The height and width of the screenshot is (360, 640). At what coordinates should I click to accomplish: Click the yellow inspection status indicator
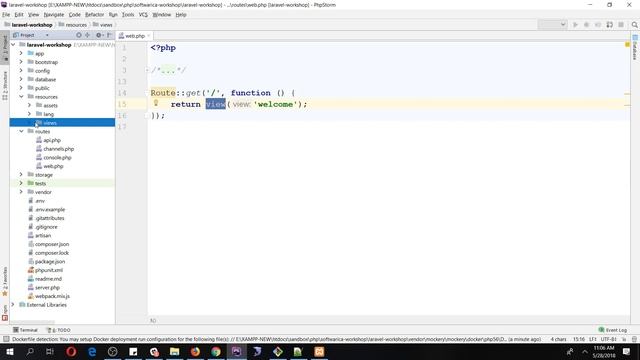coord(627,44)
